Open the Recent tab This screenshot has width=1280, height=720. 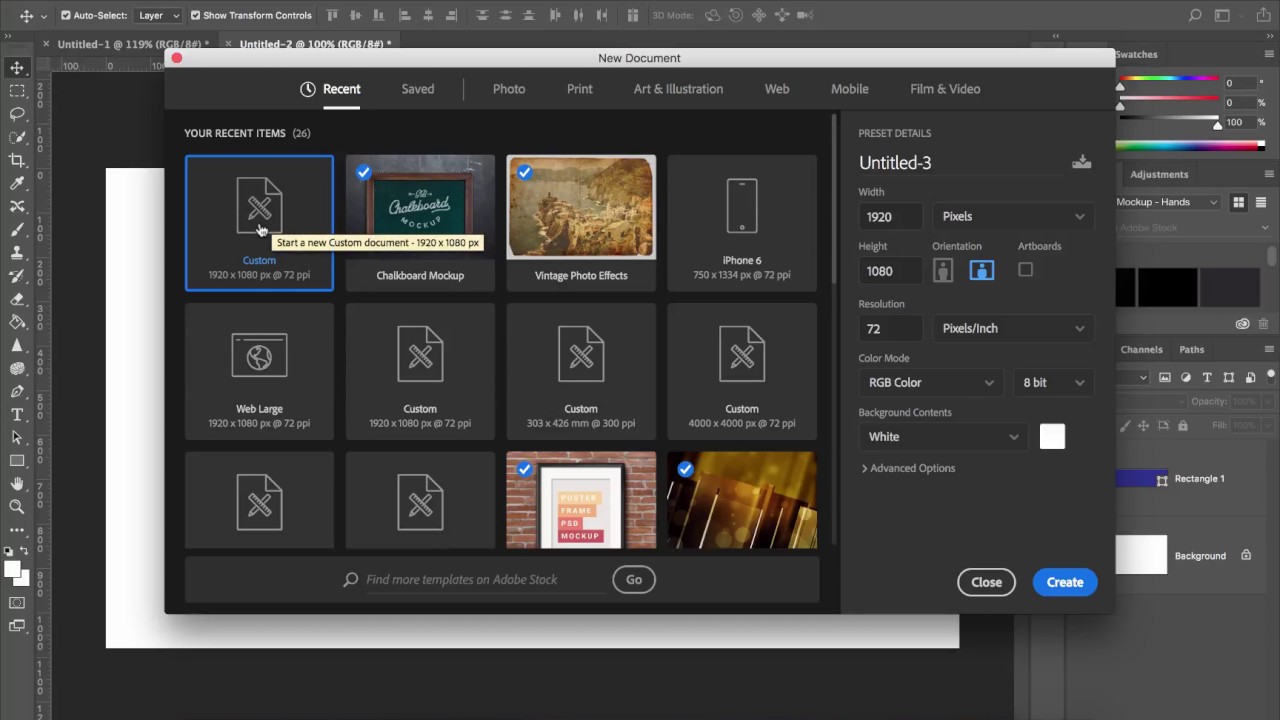click(x=331, y=89)
